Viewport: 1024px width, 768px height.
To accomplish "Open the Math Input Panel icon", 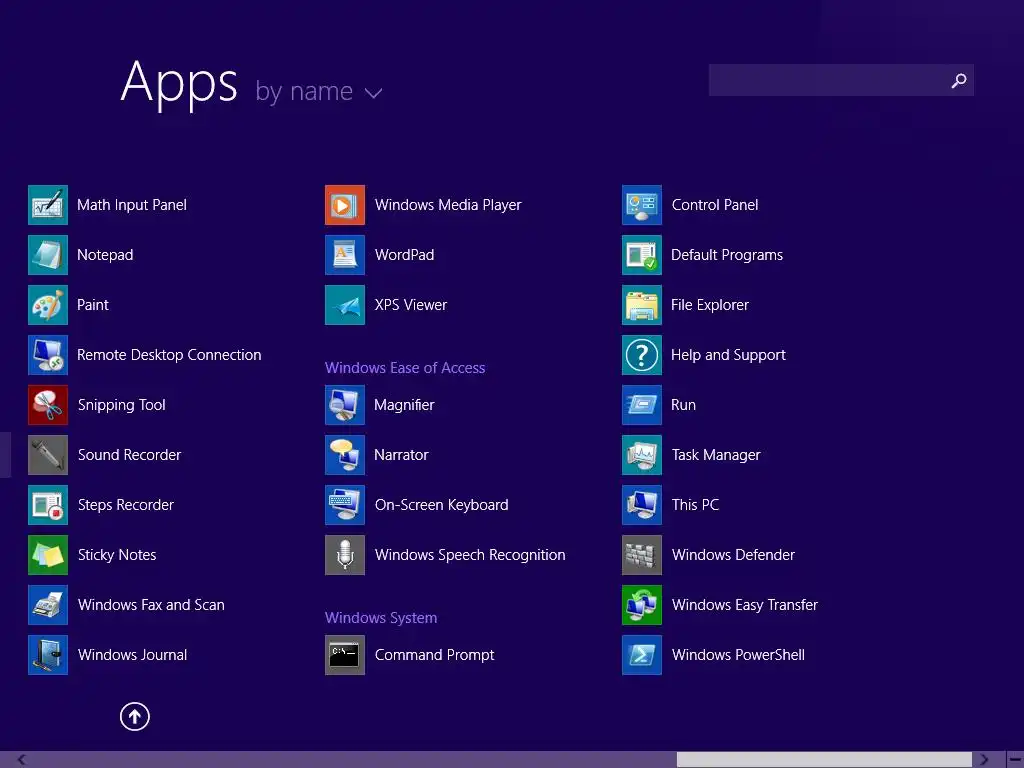I will [x=48, y=205].
